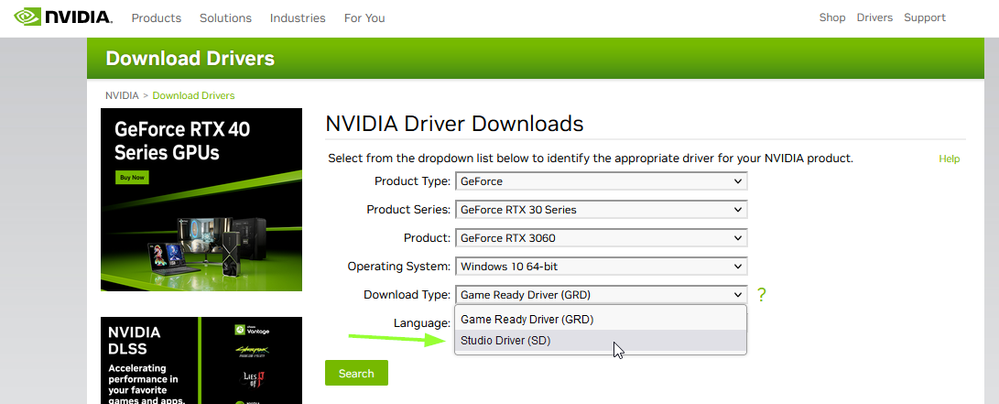Expand the Product Series dropdown
This screenshot has height=404, width=999.
601,210
